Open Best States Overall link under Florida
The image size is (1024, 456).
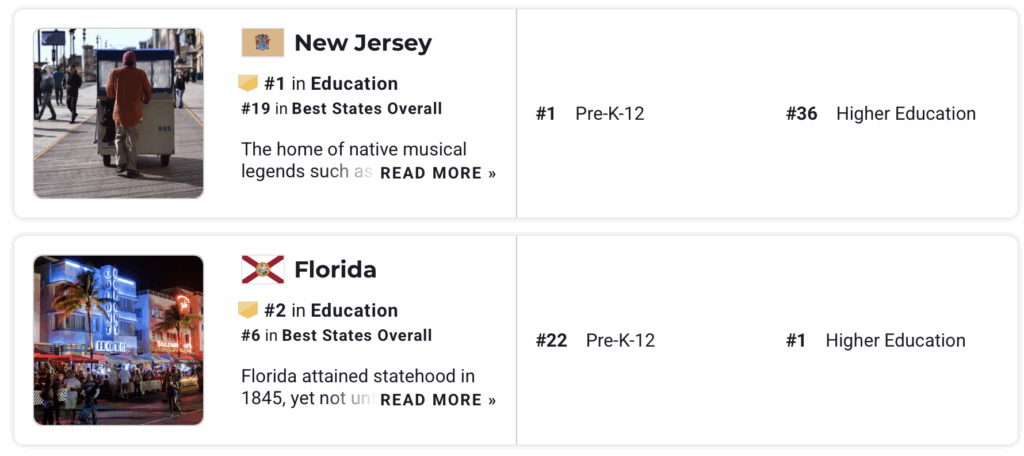click(357, 335)
